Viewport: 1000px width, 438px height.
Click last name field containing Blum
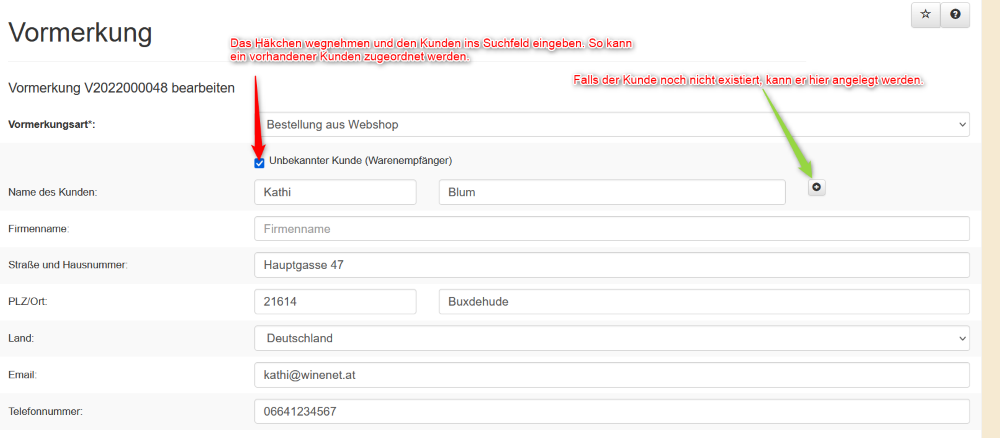[x=610, y=192]
